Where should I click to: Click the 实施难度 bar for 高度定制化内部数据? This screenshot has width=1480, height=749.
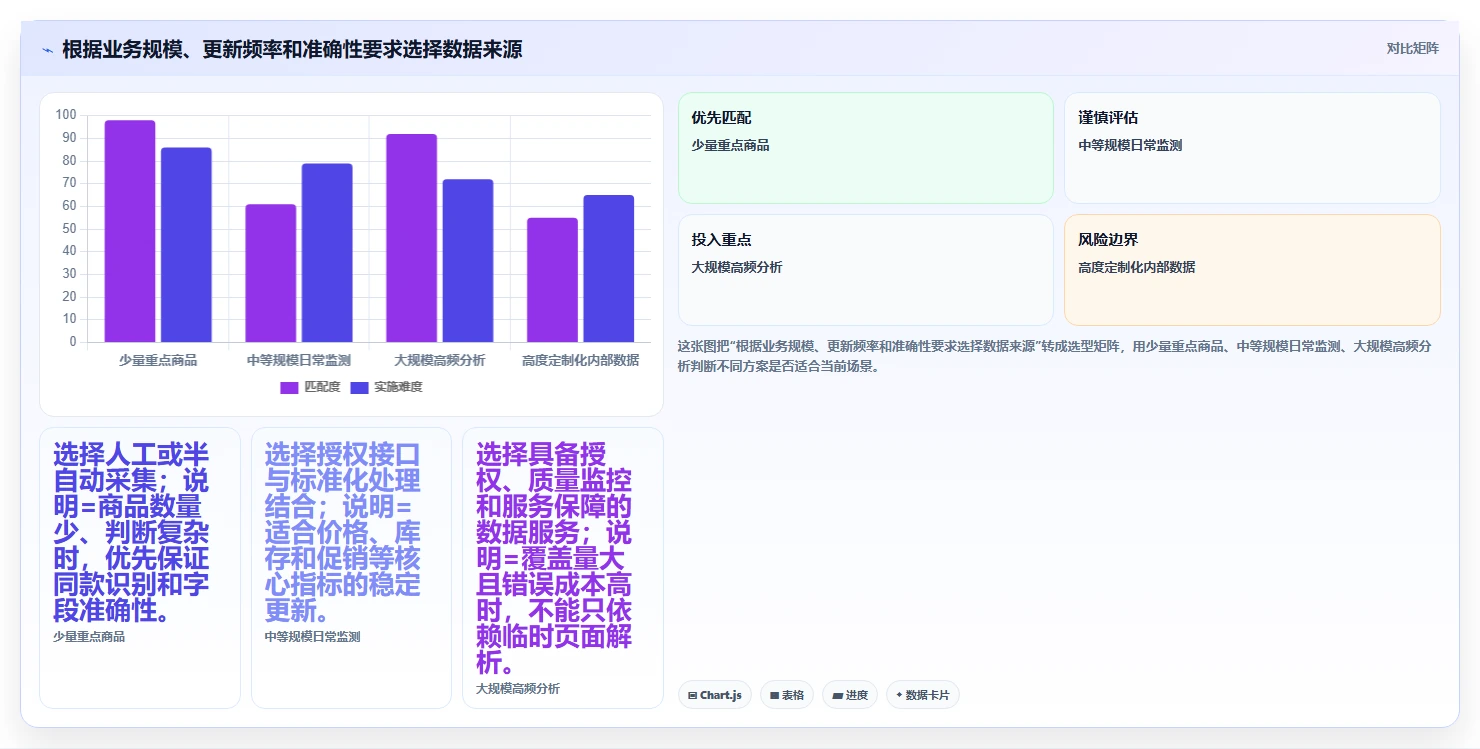coord(608,269)
